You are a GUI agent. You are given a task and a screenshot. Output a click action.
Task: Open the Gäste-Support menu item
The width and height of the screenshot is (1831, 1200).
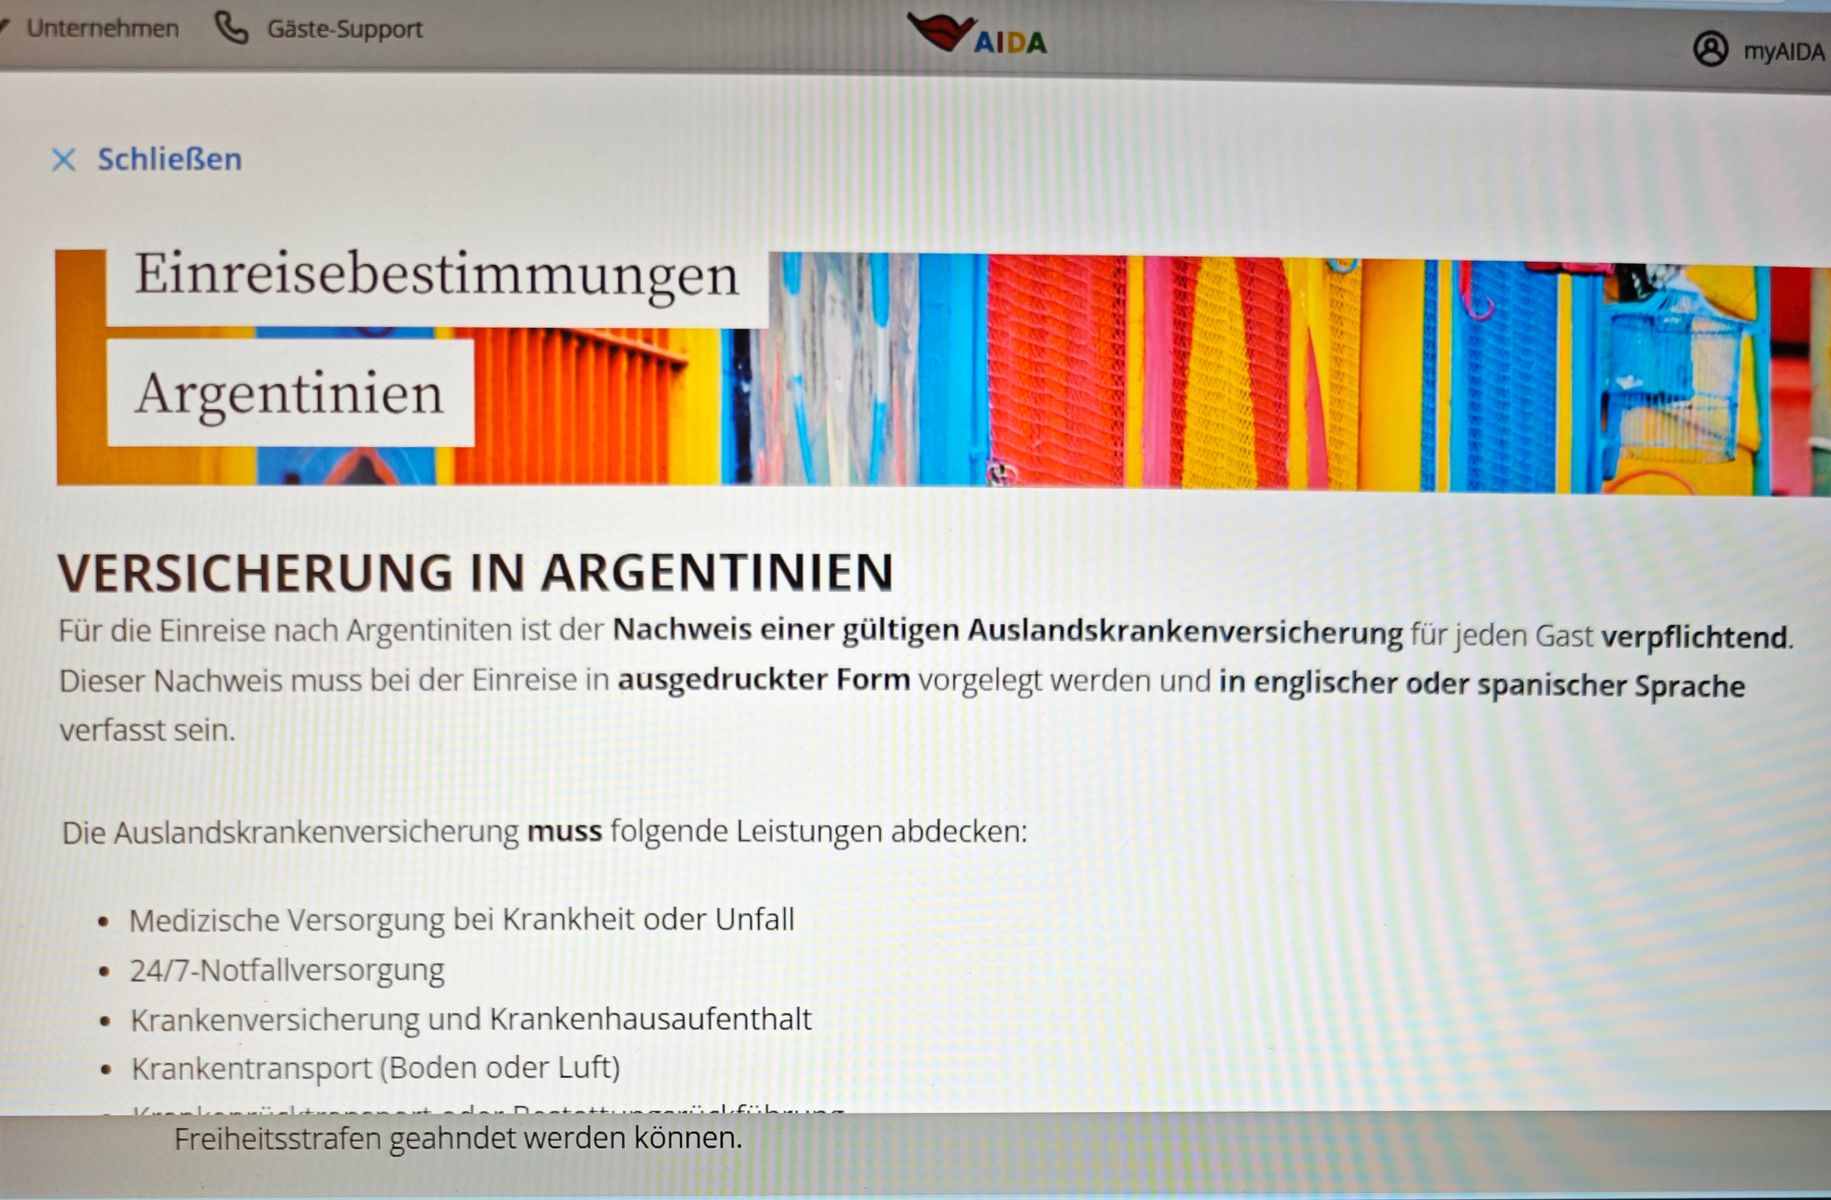[x=344, y=29]
